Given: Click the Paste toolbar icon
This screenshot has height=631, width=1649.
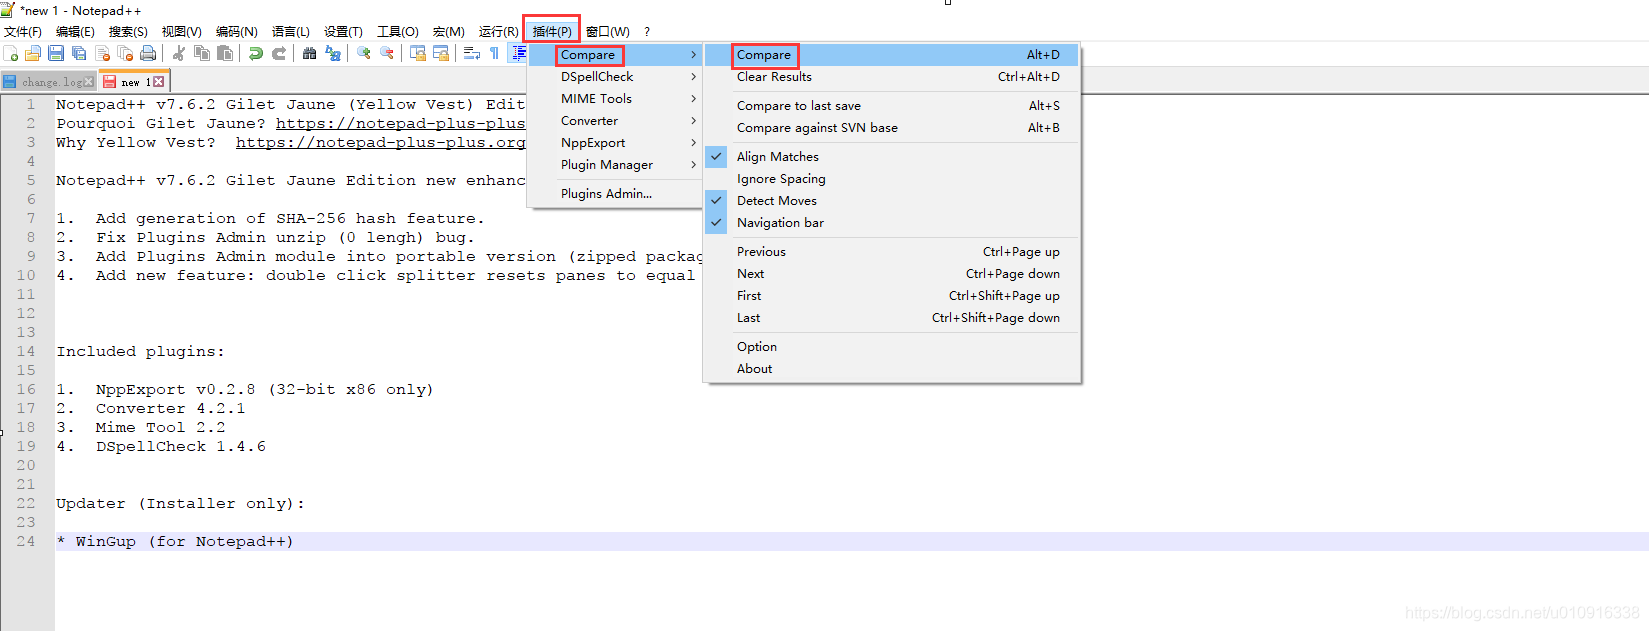Looking at the screenshot, I should [225, 53].
